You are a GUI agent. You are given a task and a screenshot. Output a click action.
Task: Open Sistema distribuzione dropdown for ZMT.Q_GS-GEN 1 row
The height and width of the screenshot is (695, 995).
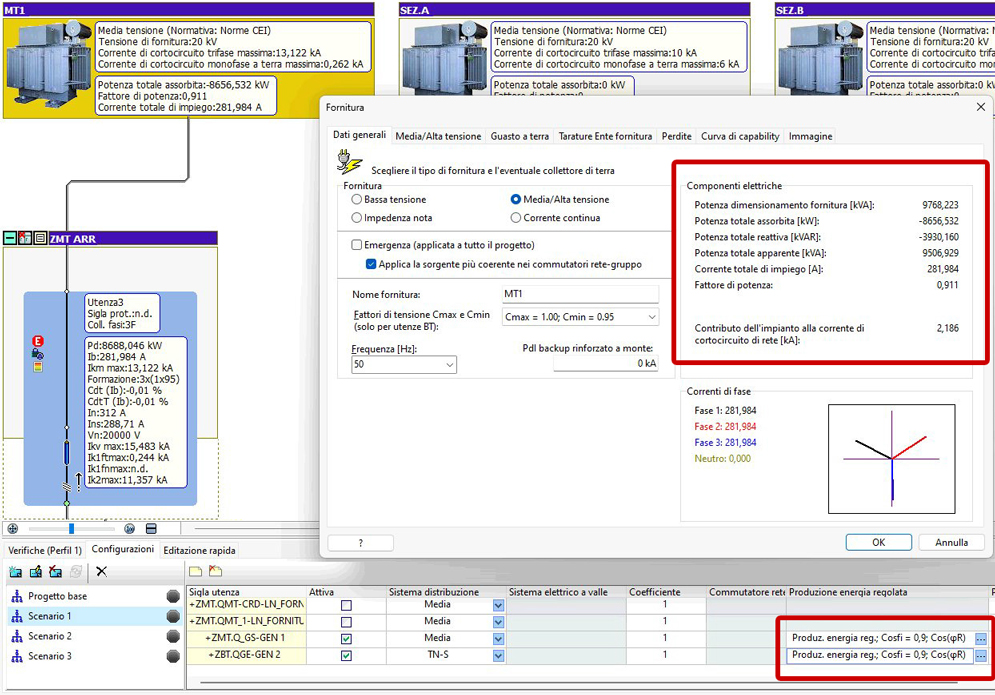pyautogui.click(x=498, y=639)
